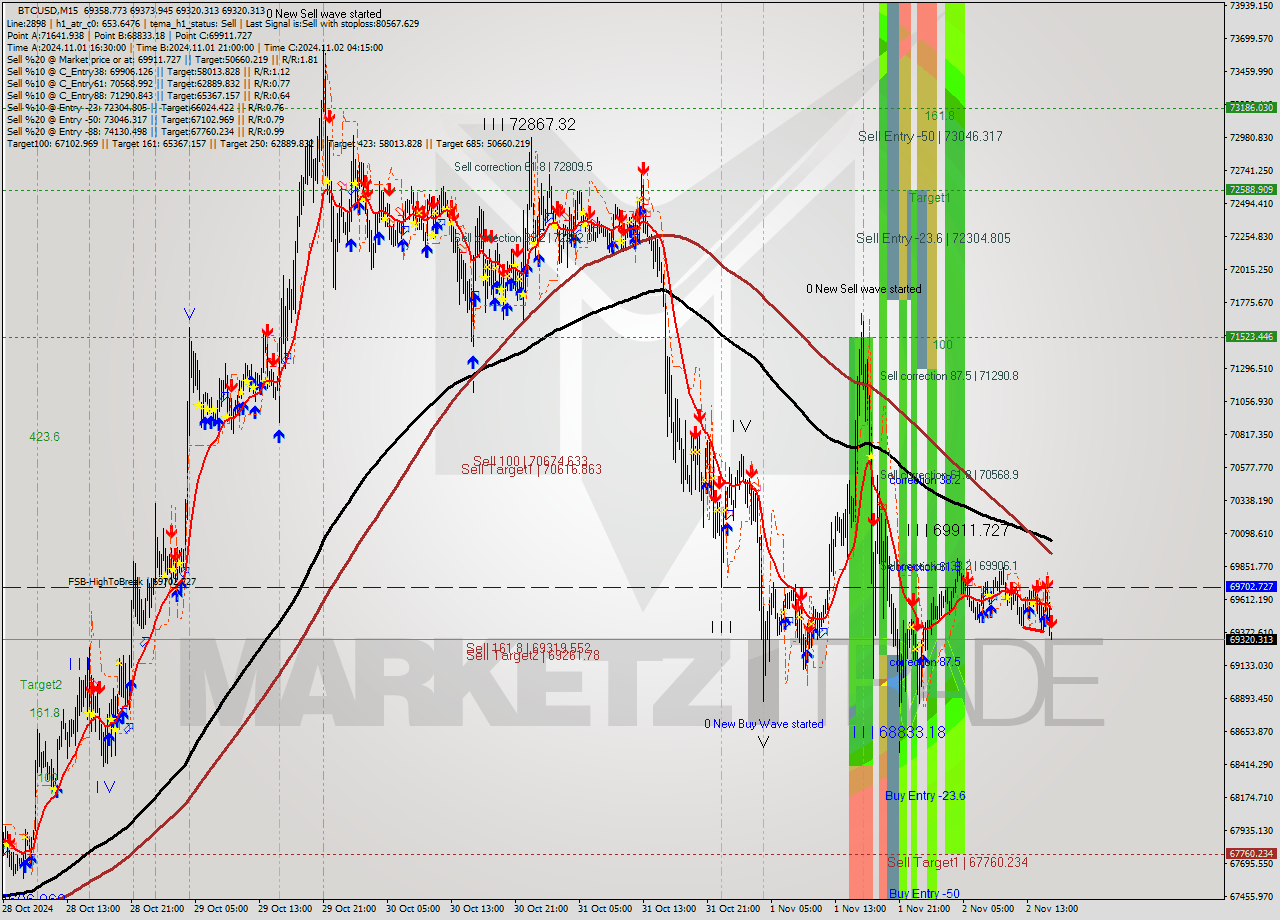Click the 'I I I 72867.32' wave label
The image size is (1280, 920).
pos(529,124)
